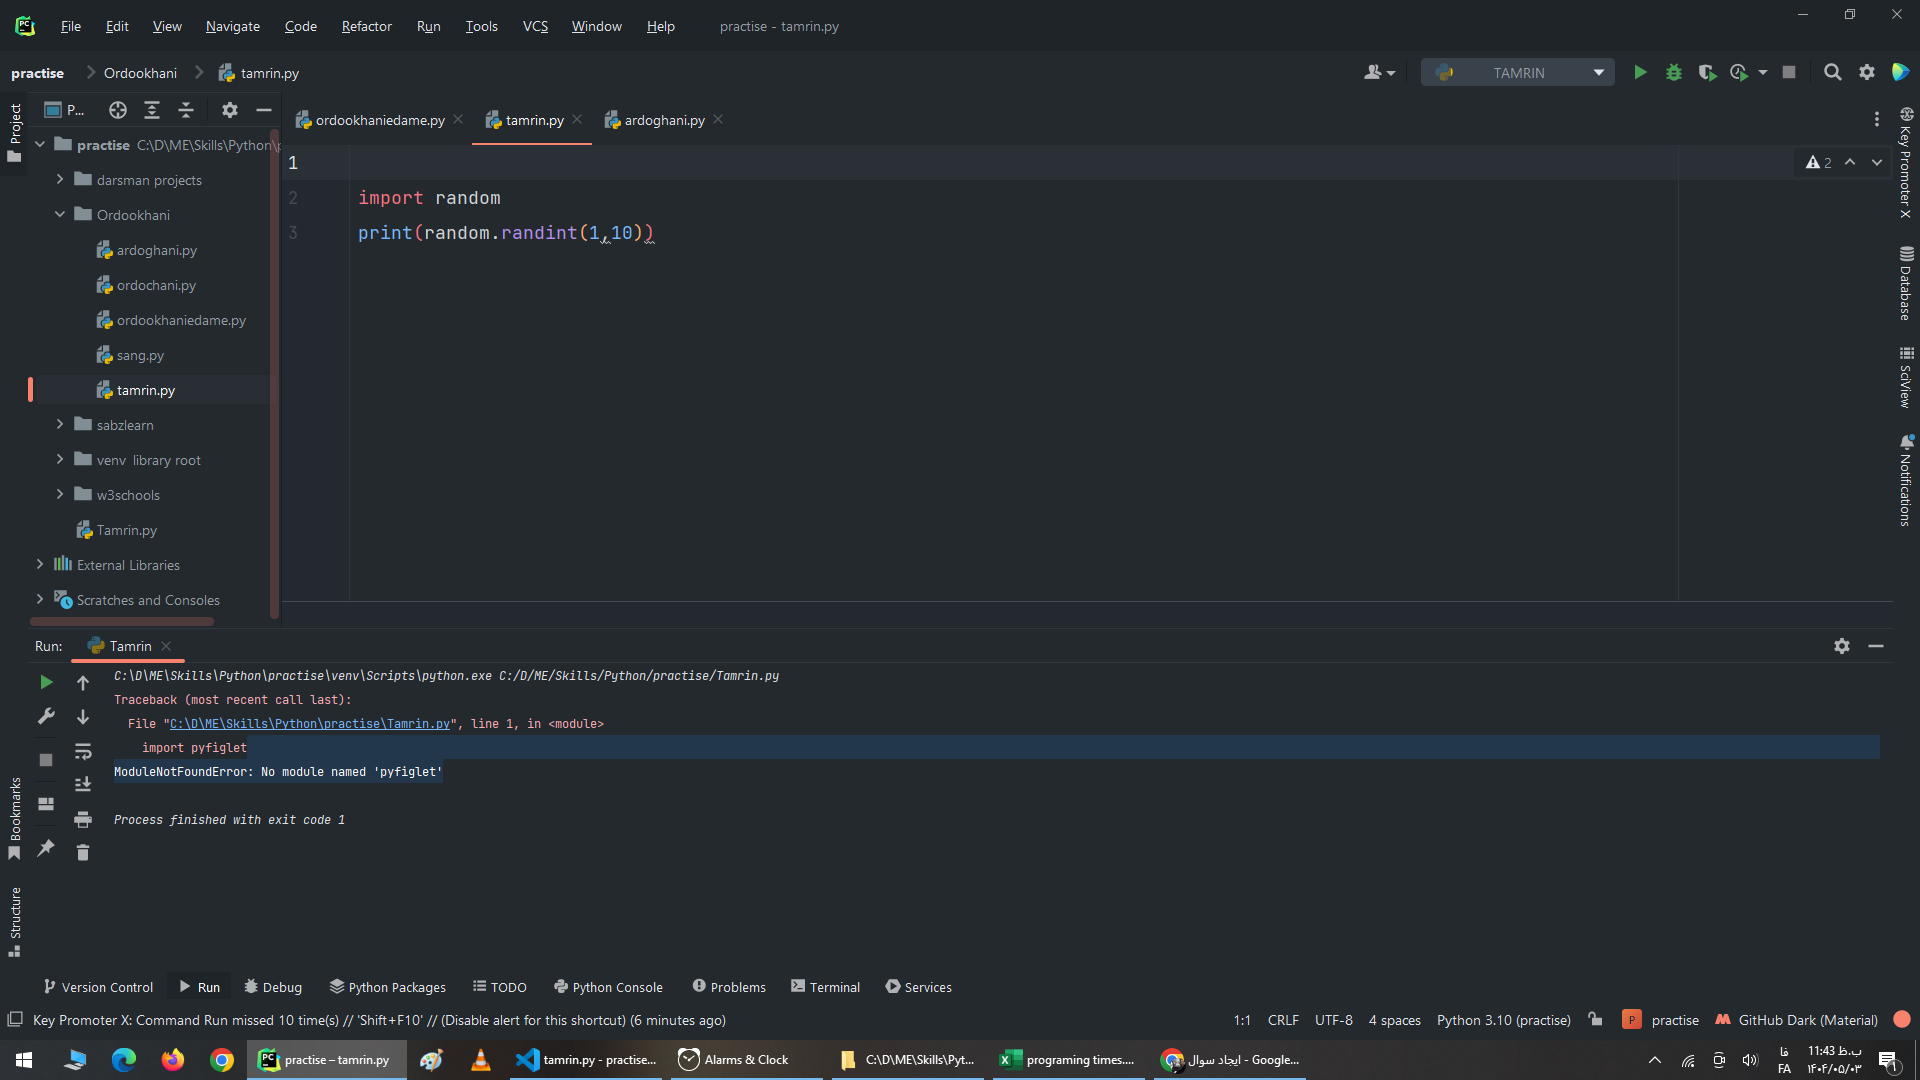The image size is (1920, 1080).
Task: Toggle read-only lock icon in status bar
Action: tap(1596, 1020)
